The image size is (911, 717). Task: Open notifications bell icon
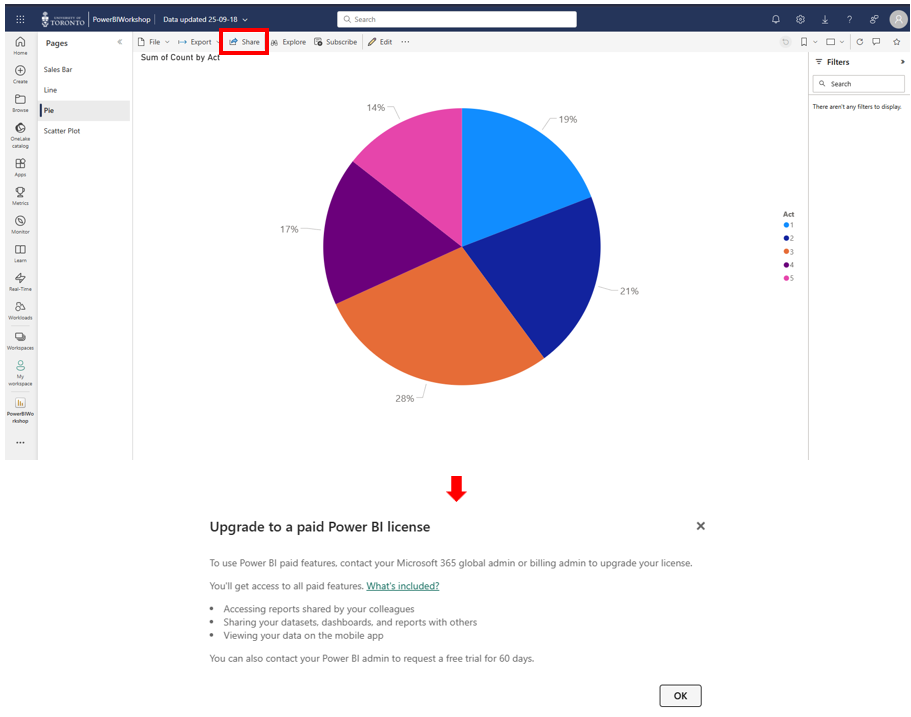click(776, 19)
